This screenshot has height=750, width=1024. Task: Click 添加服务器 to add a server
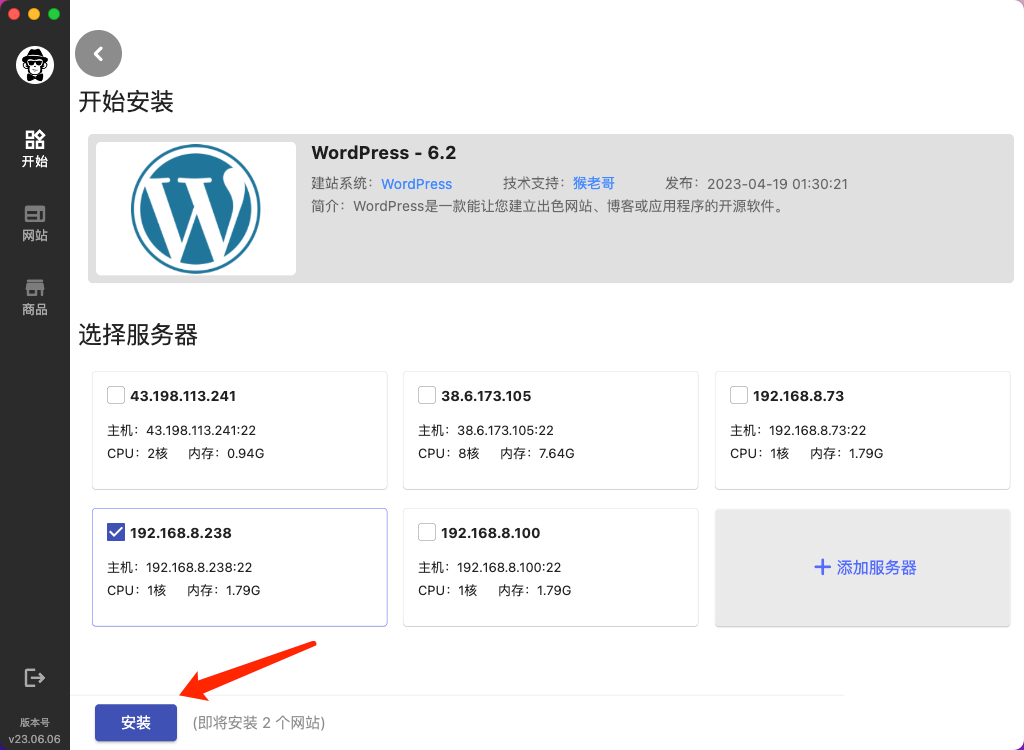tap(863, 567)
